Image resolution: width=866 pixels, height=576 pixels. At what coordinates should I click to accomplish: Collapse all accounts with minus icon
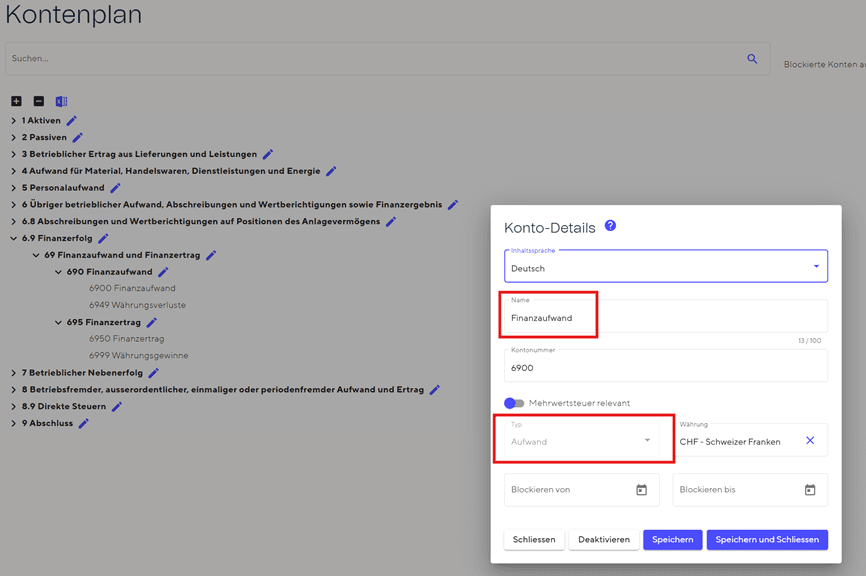(x=38, y=102)
